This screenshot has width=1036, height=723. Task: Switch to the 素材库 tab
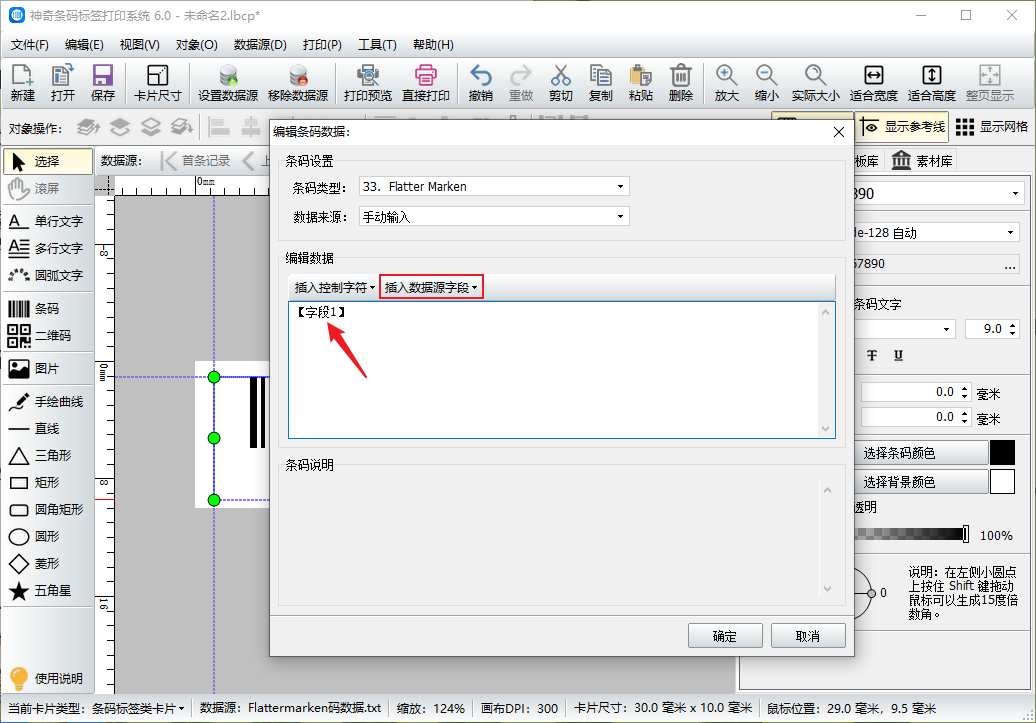922,161
